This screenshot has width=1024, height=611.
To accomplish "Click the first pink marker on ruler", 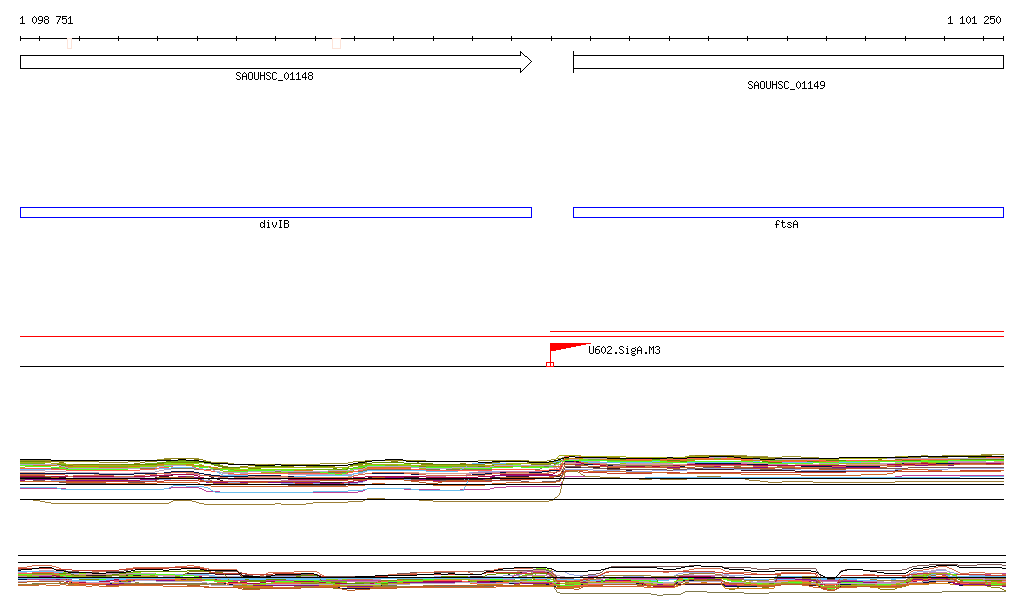I will (x=69, y=44).
